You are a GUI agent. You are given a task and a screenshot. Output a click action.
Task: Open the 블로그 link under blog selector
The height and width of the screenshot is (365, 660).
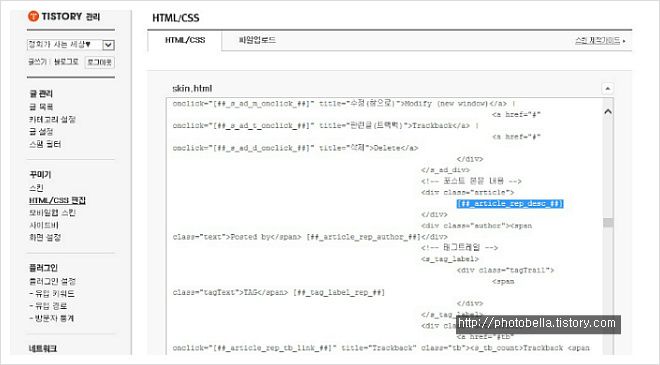pyautogui.click(x=66, y=62)
